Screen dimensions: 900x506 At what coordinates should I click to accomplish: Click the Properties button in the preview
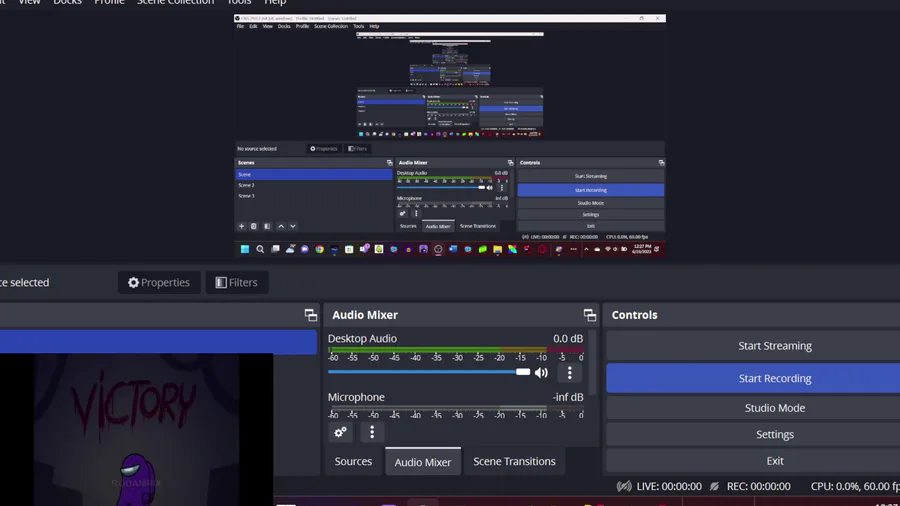click(324, 149)
